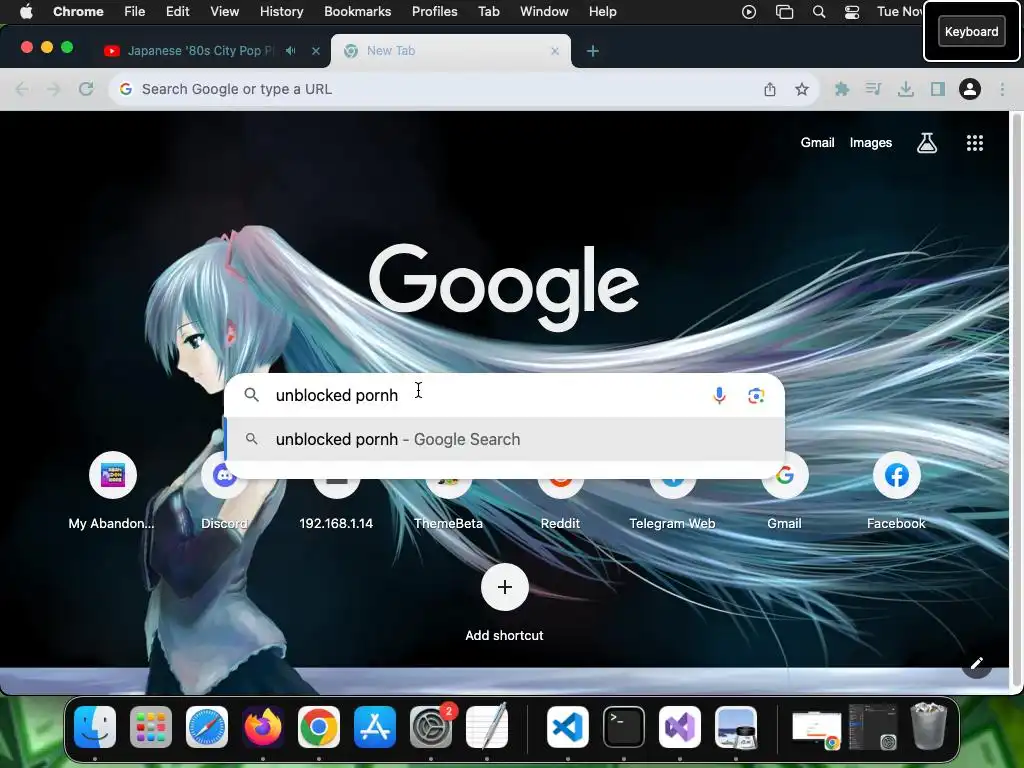Open the Reddit shortcut

(560, 504)
